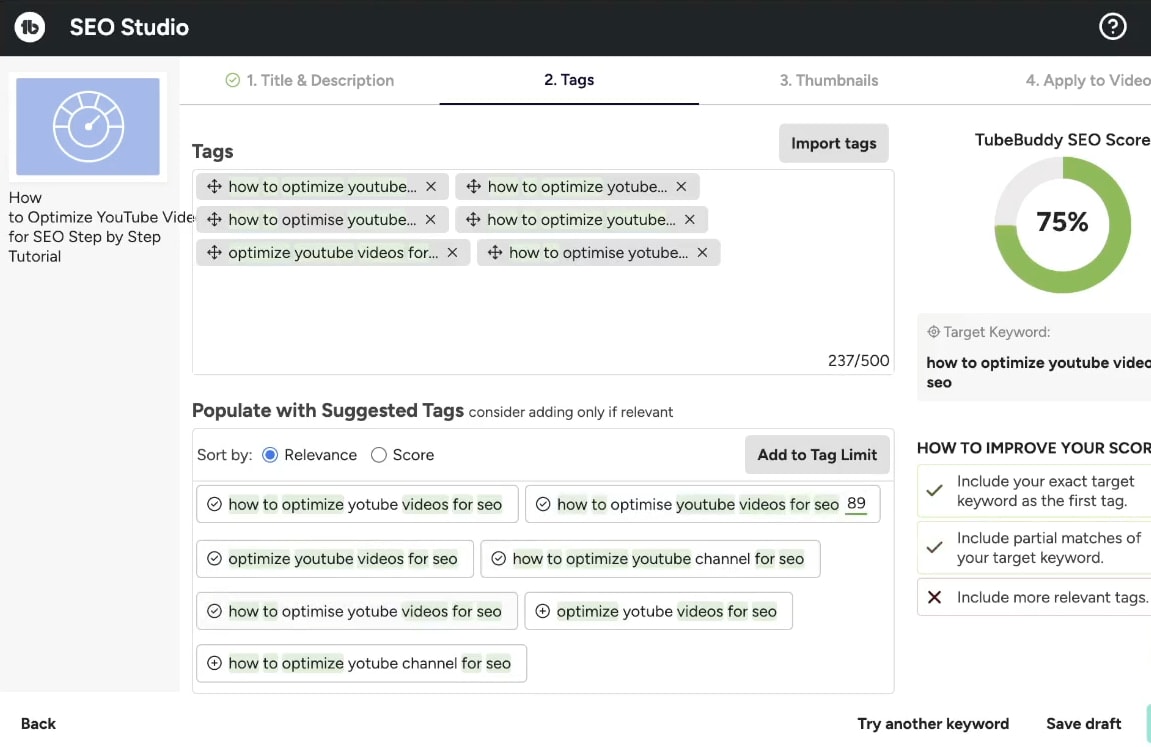Click the video thumbnail preview

point(88,126)
